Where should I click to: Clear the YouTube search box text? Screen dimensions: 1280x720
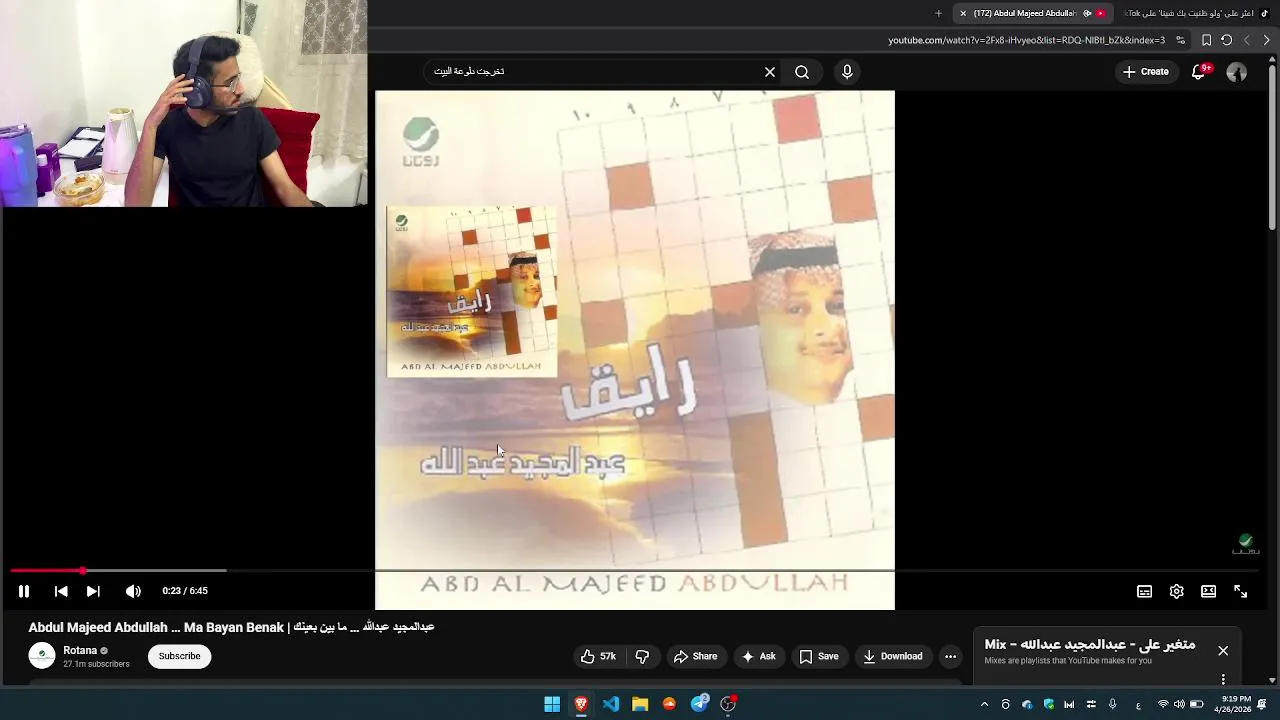(x=770, y=72)
